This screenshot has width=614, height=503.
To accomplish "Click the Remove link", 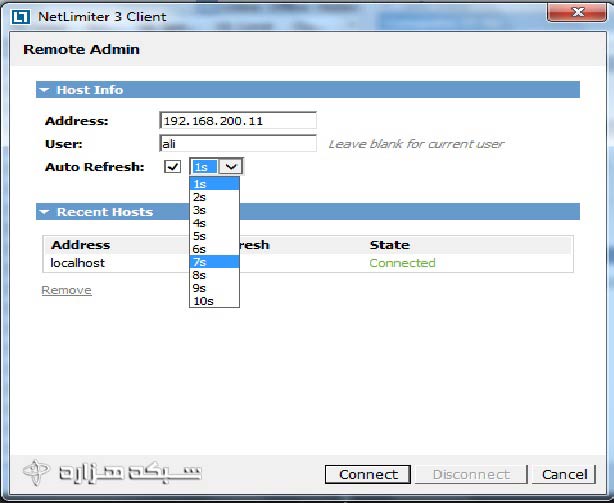I will tap(67, 290).
